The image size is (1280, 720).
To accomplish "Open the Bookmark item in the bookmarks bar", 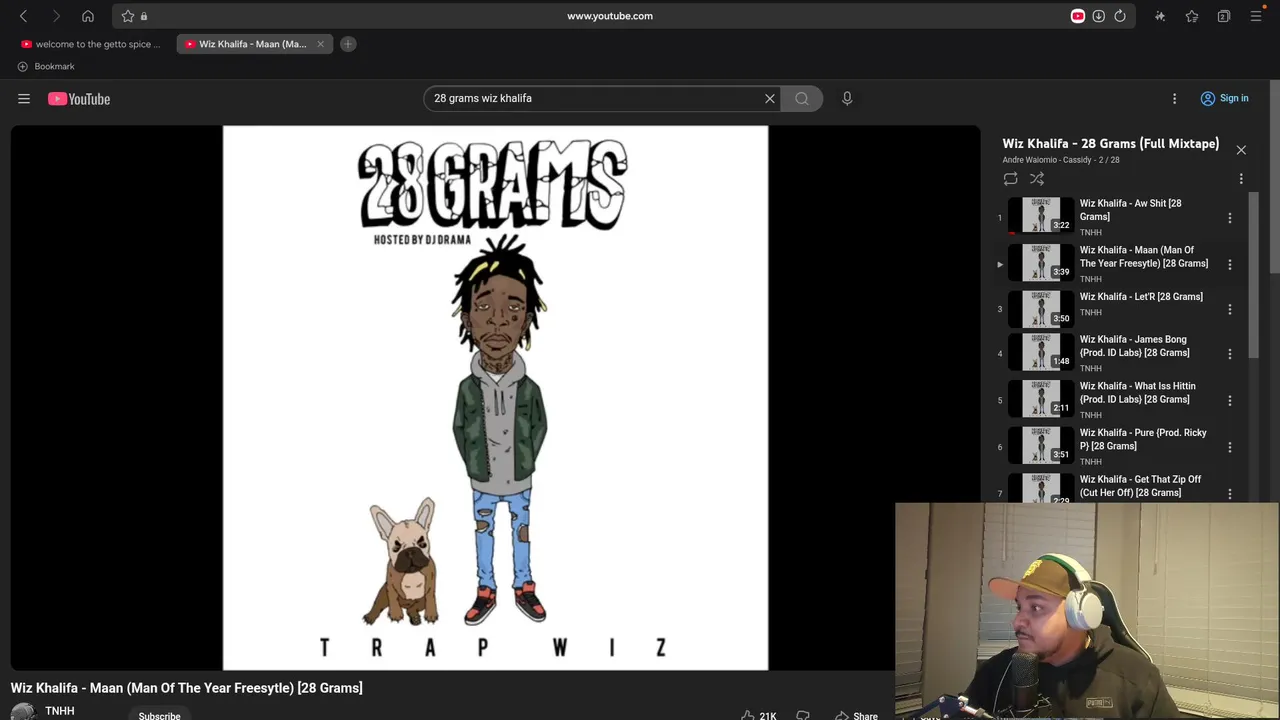I will click(46, 66).
